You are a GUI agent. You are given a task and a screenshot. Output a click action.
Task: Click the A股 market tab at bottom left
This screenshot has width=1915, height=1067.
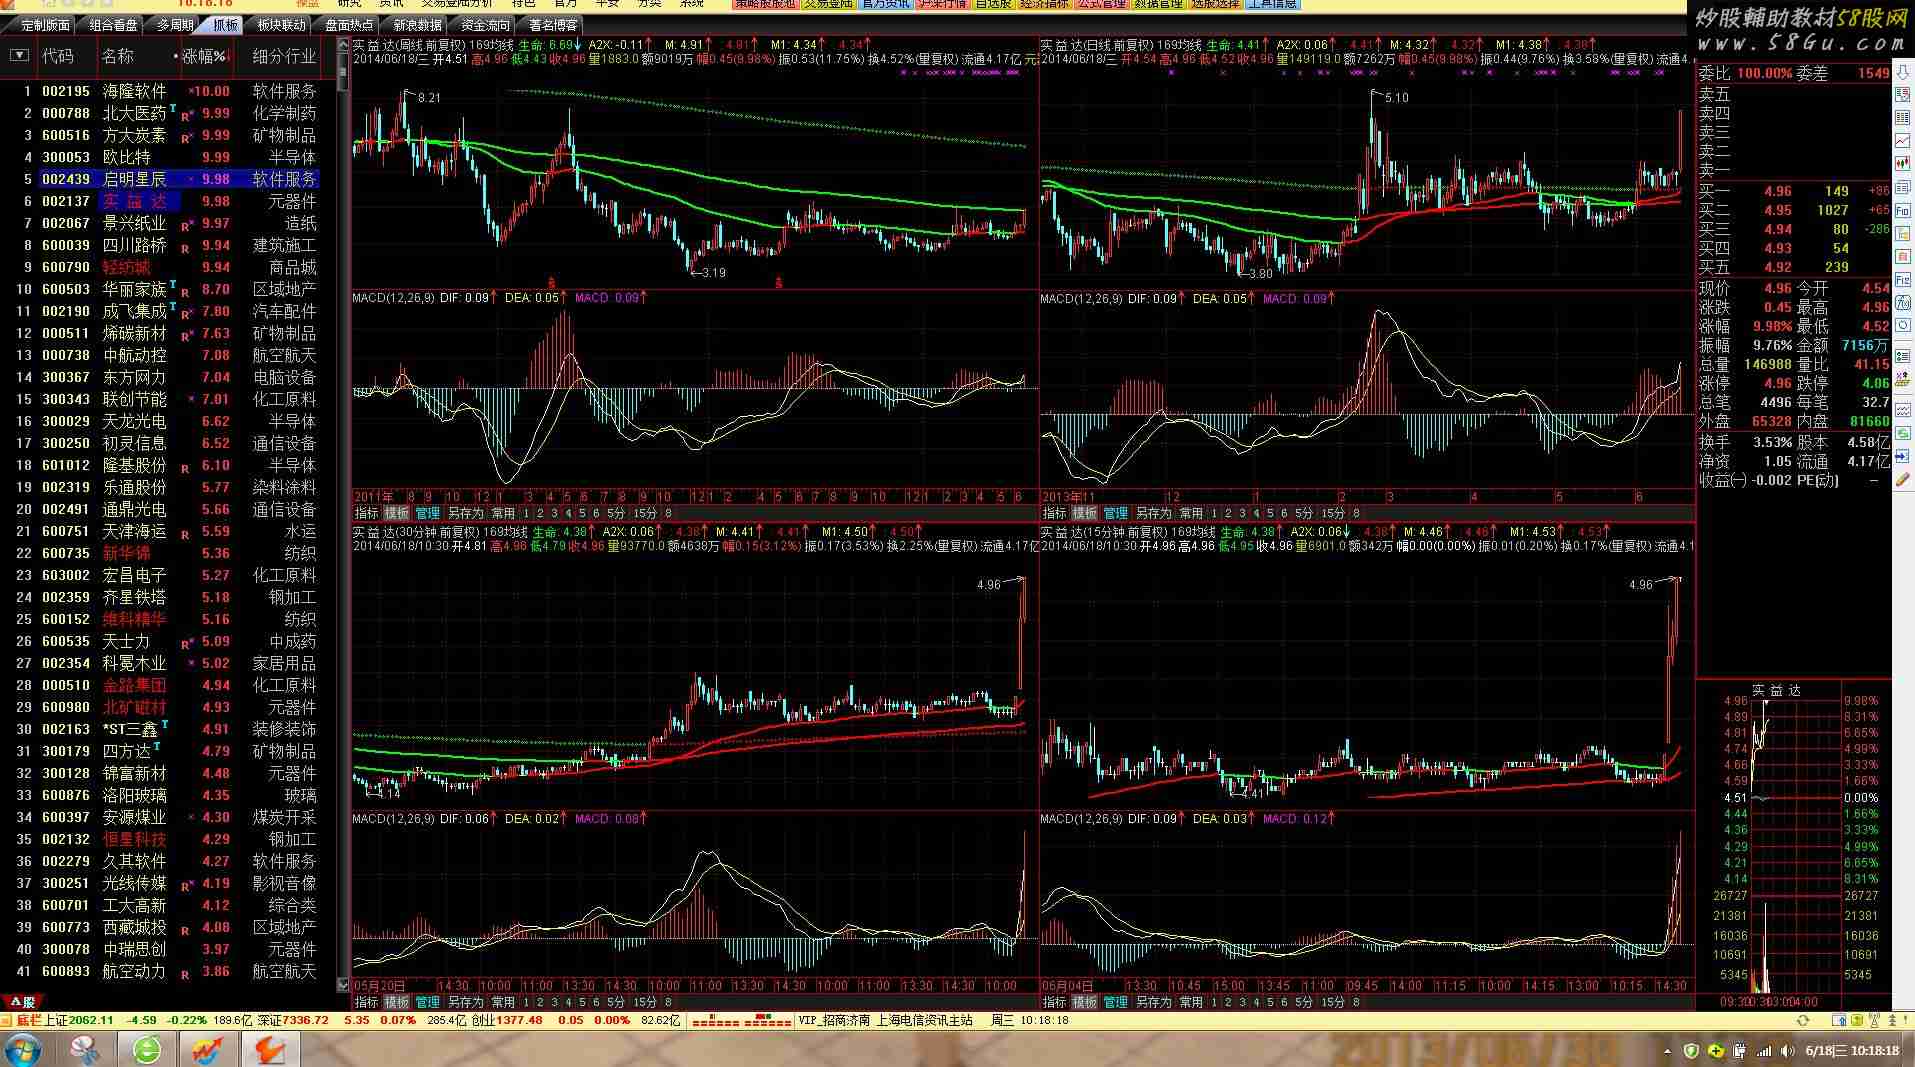coord(22,1001)
